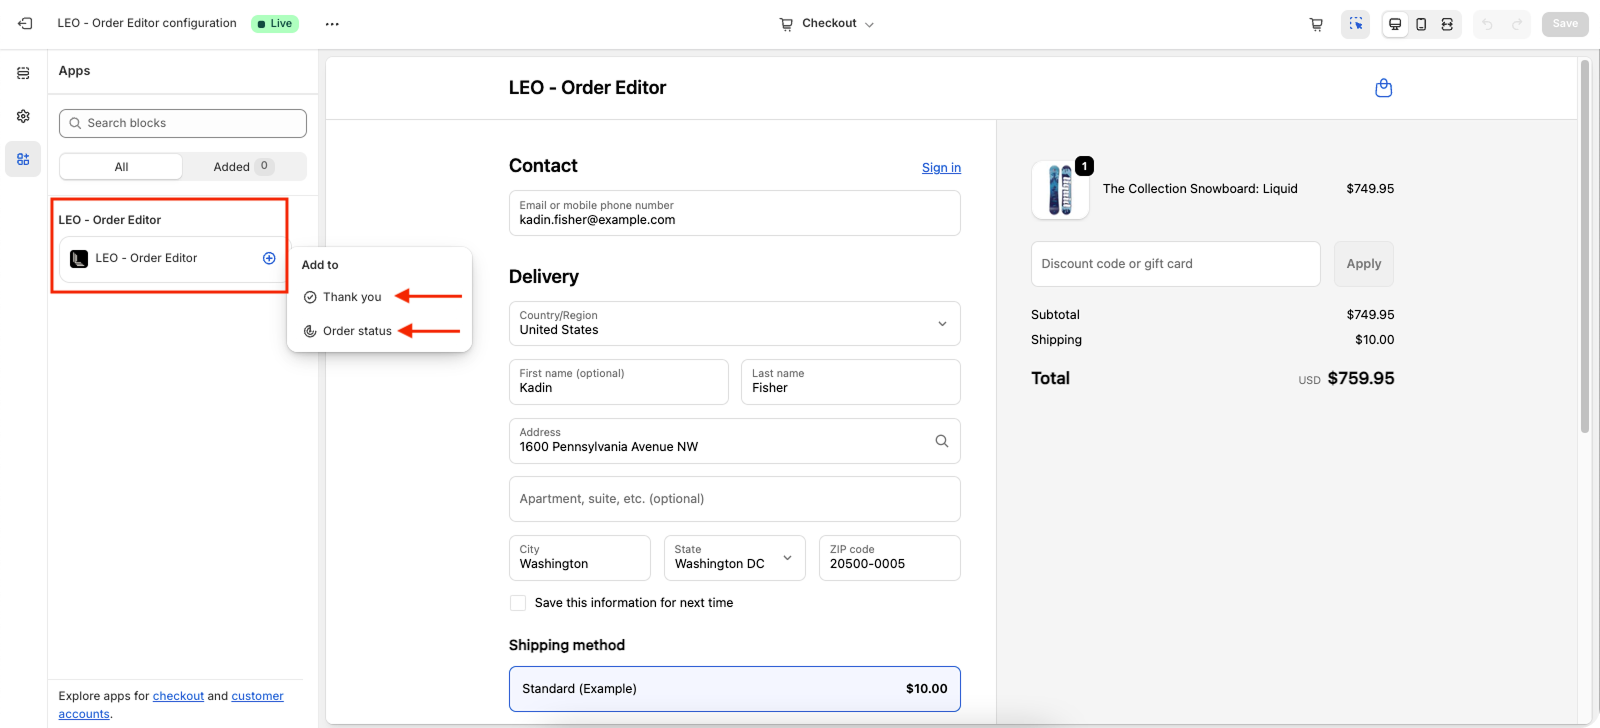
Task: Choose Thank you from Add to menu
Action: [x=352, y=297]
